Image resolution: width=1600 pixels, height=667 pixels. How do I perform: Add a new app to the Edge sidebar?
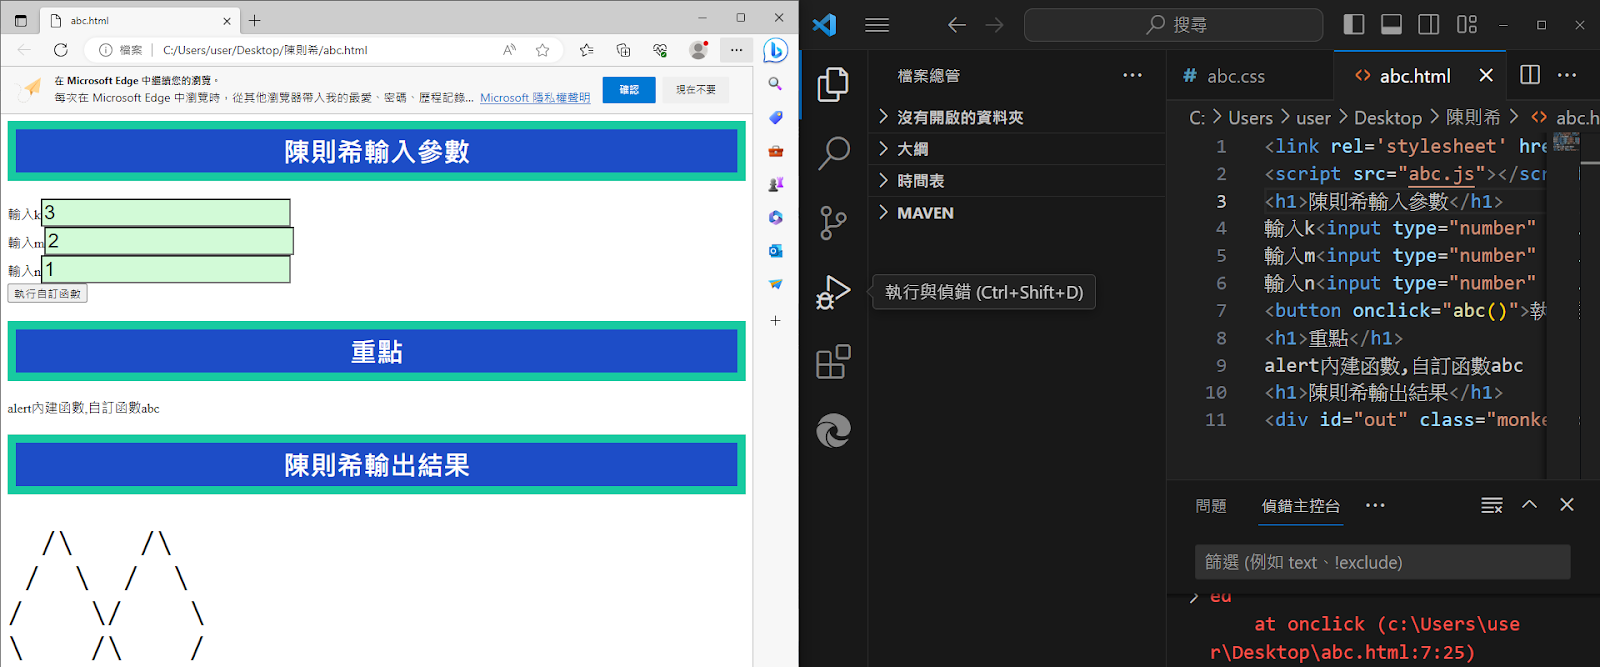[775, 321]
